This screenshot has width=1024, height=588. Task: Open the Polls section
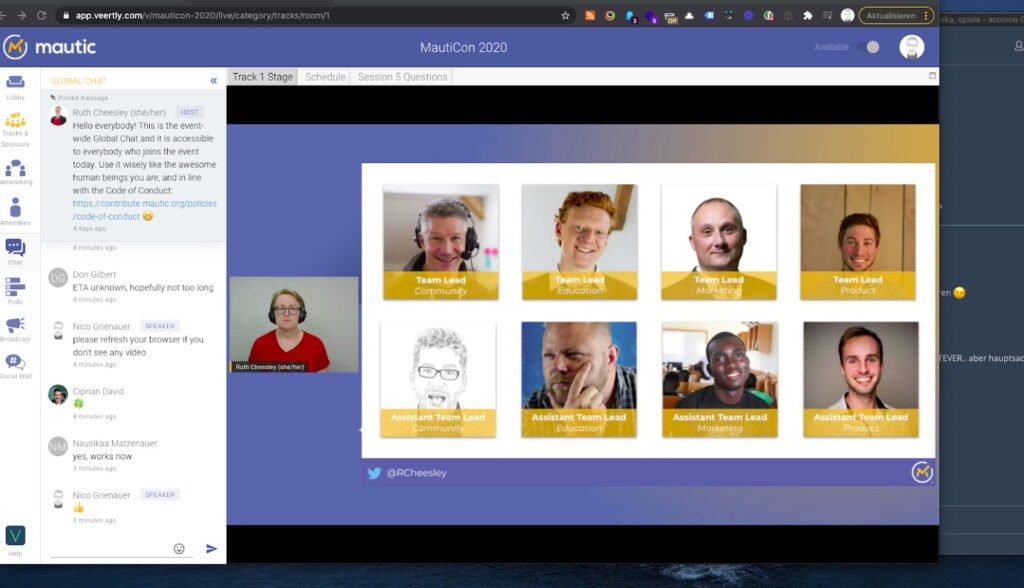15,291
